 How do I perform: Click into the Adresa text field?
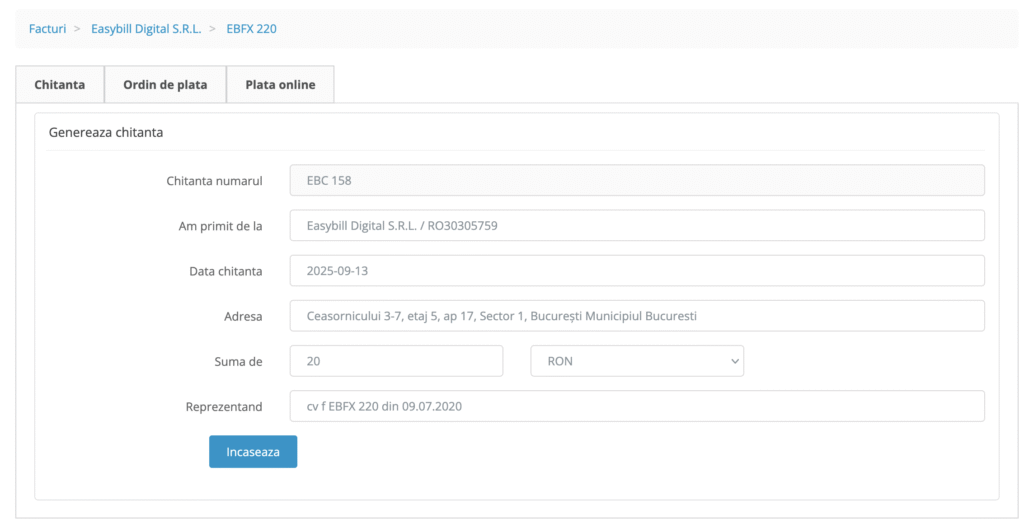pos(637,316)
